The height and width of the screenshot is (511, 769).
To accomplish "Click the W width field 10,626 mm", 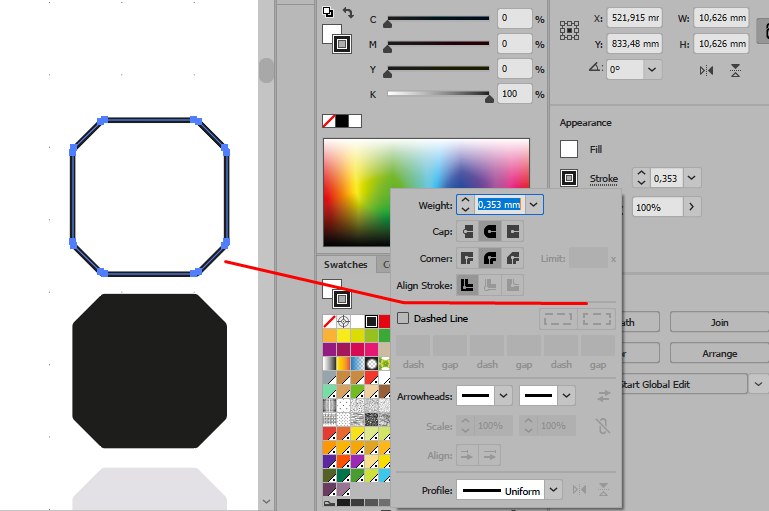I will pyautogui.click(x=721, y=18).
